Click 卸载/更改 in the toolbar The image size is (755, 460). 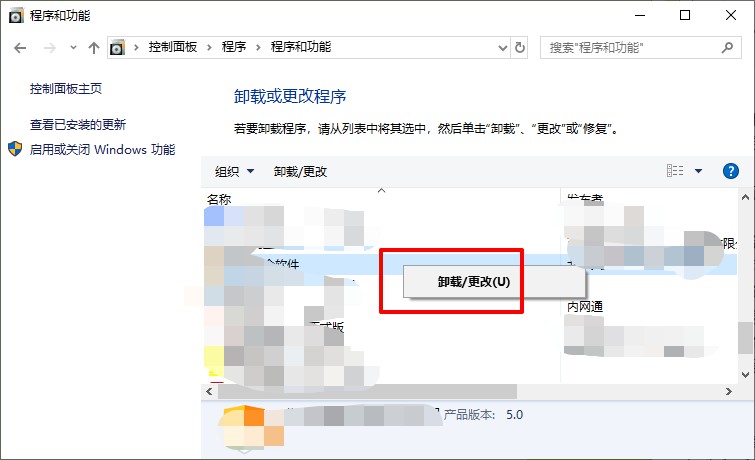tap(300, 172)
